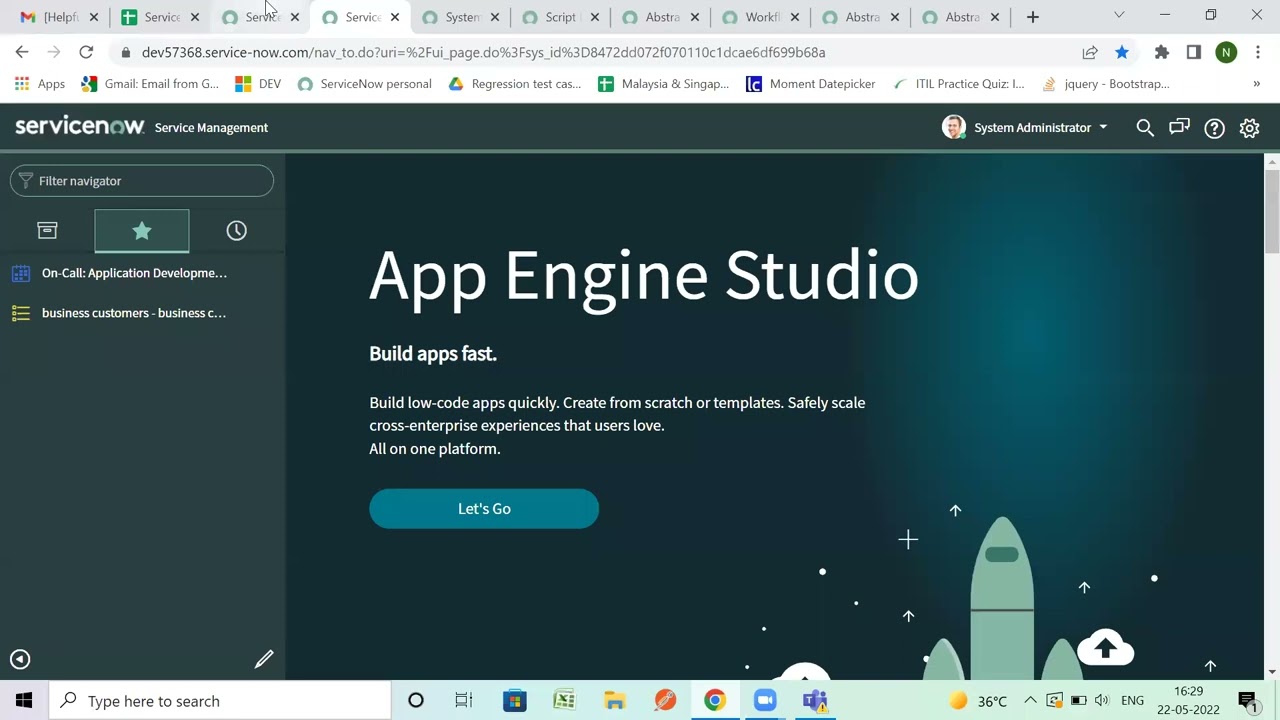Switch to the System browser tab
Image resolution: width=1280 pixels, height=720 pixels.
tap(461, 17)
